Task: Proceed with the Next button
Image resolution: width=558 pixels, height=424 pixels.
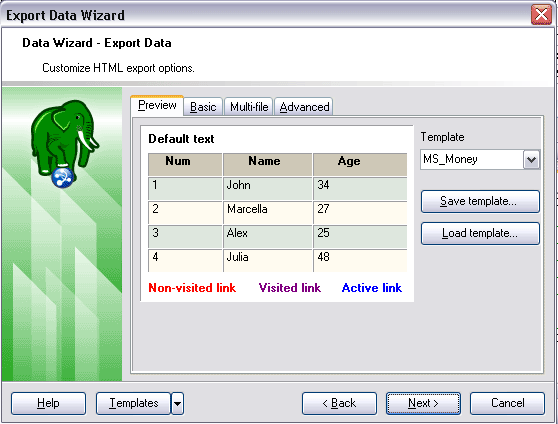Action: tap(423, 403)
